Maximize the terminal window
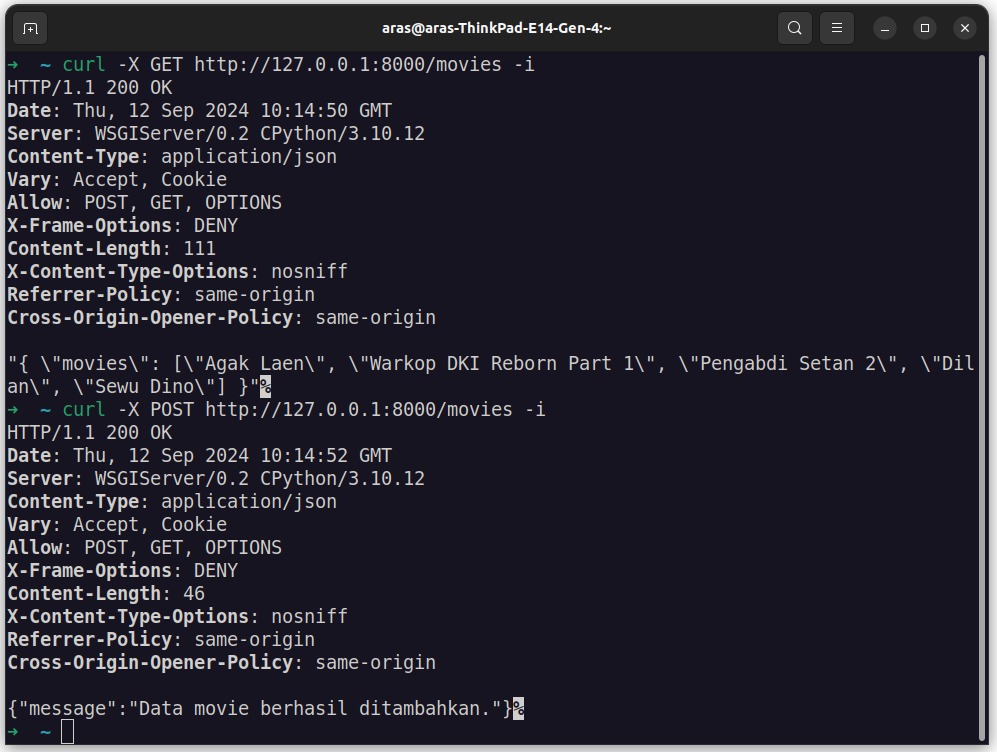The height and width of the screenshot is (752, 997). [925, 29]
